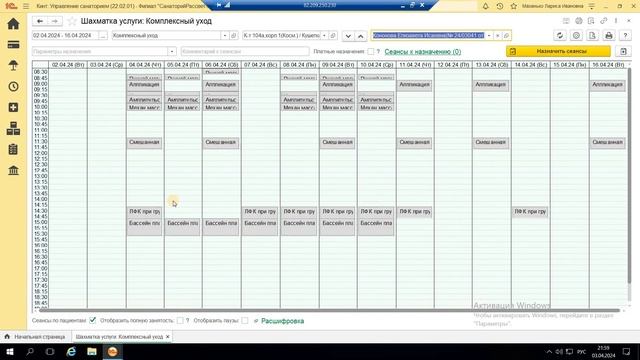This screenshot has height=360, width=640.
Task: Switch to Начальная страница tab
Action: click(35, 337)
